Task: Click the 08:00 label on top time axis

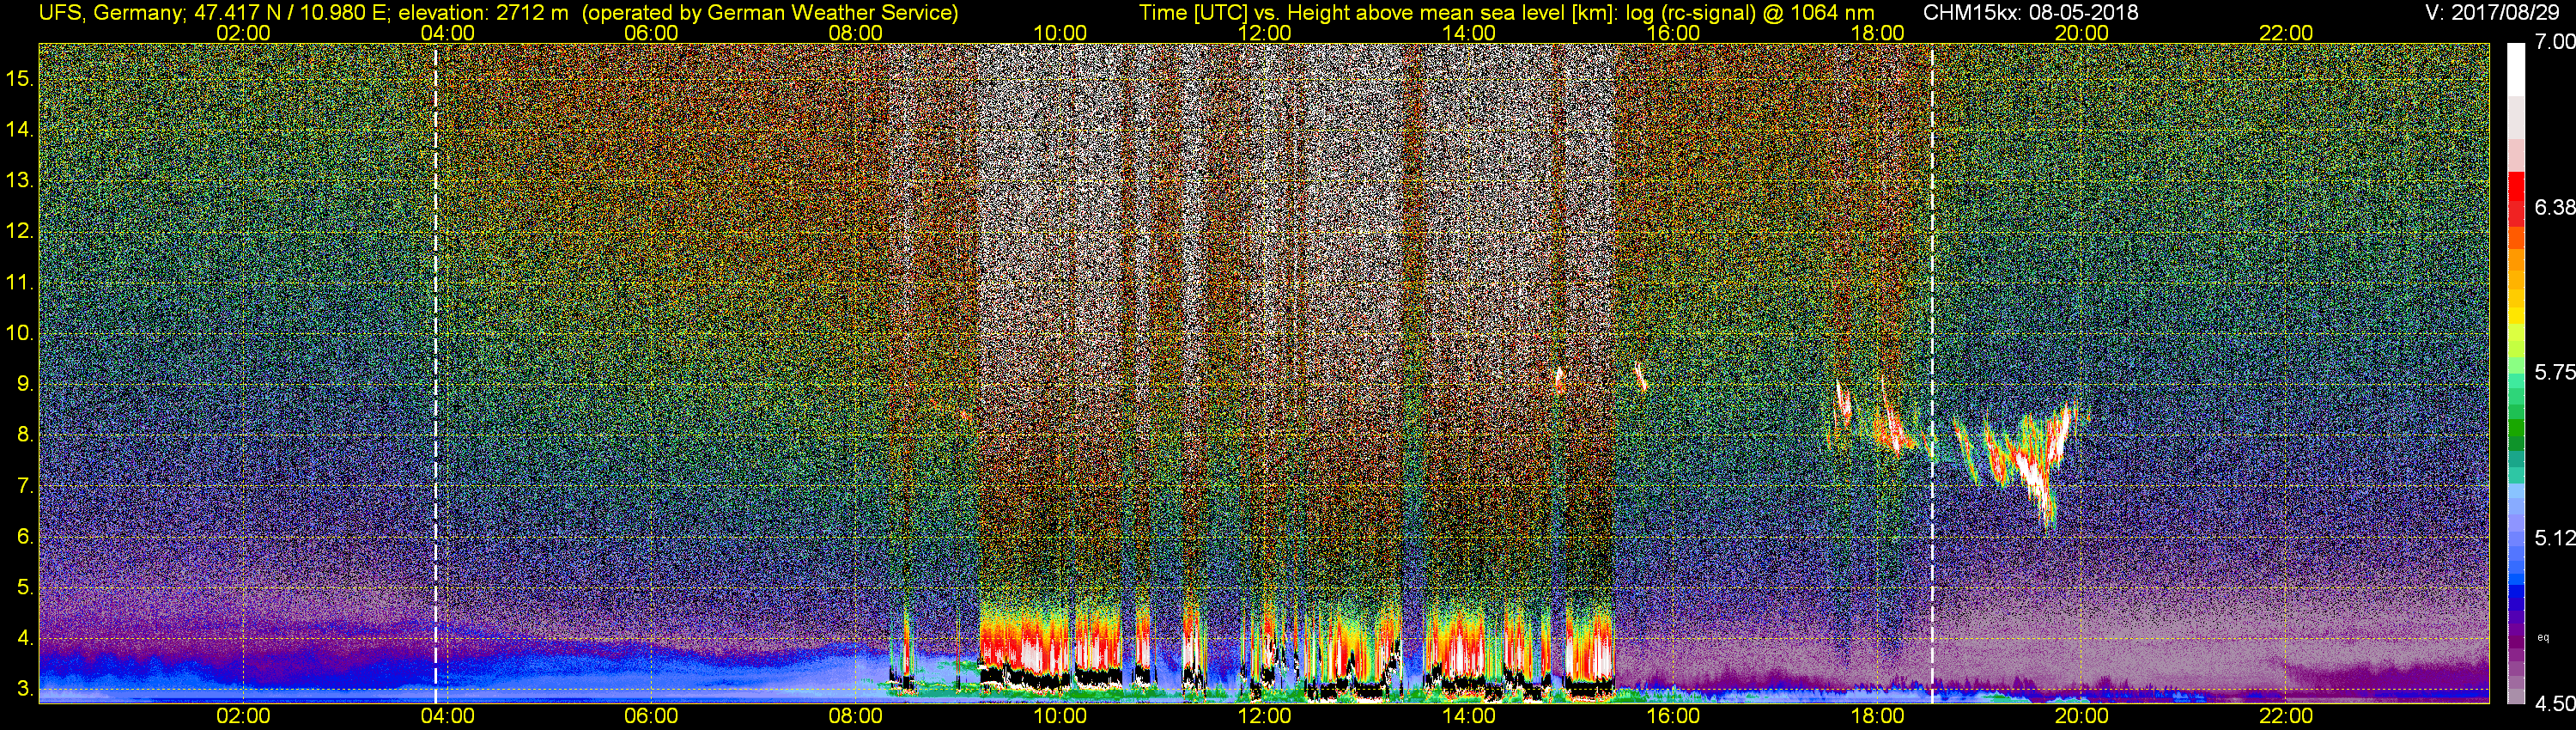Action: (x=856, y=33)
